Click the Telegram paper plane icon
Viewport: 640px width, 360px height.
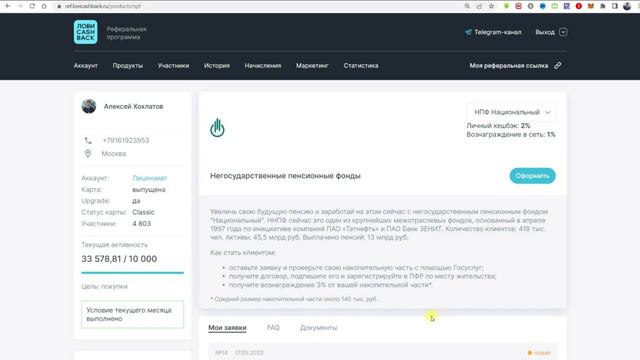tap(468, 32)
